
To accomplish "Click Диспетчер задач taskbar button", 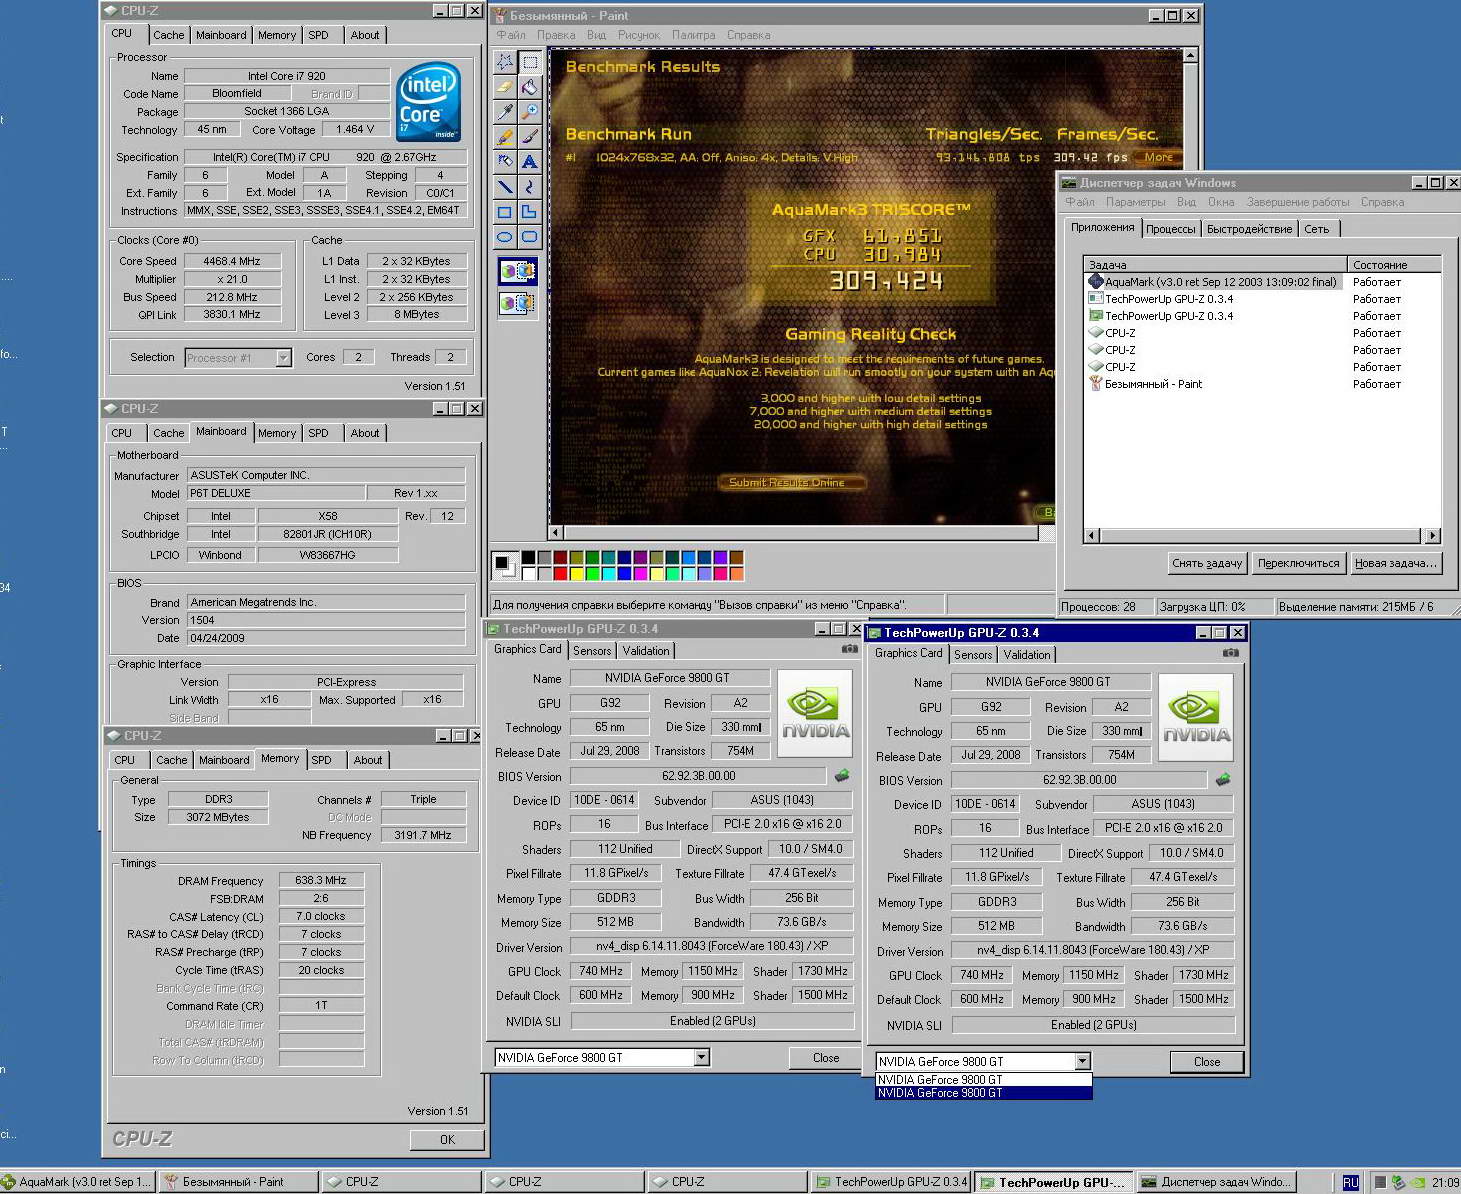I will [1217, 1182].
